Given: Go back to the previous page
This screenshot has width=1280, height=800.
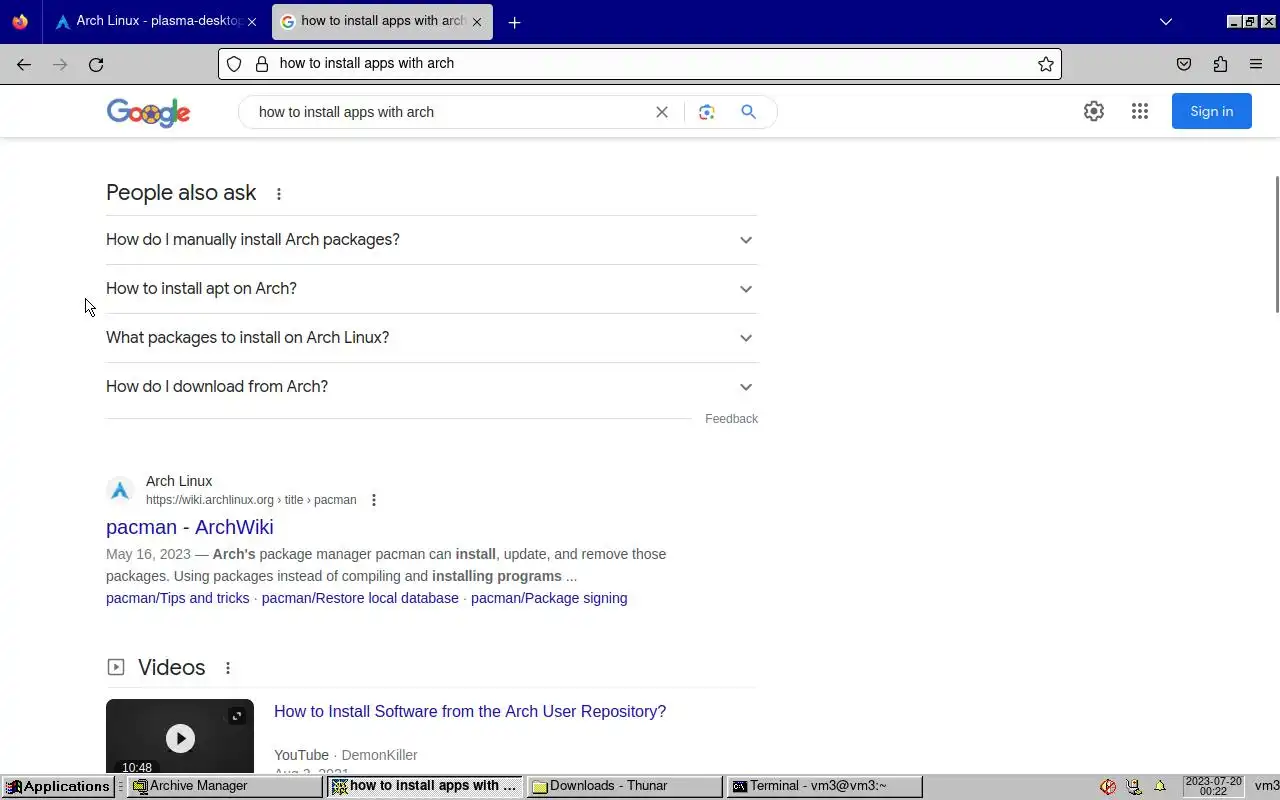Looking at the screenshot, I should pyautogui.click(x=24, y=64).
